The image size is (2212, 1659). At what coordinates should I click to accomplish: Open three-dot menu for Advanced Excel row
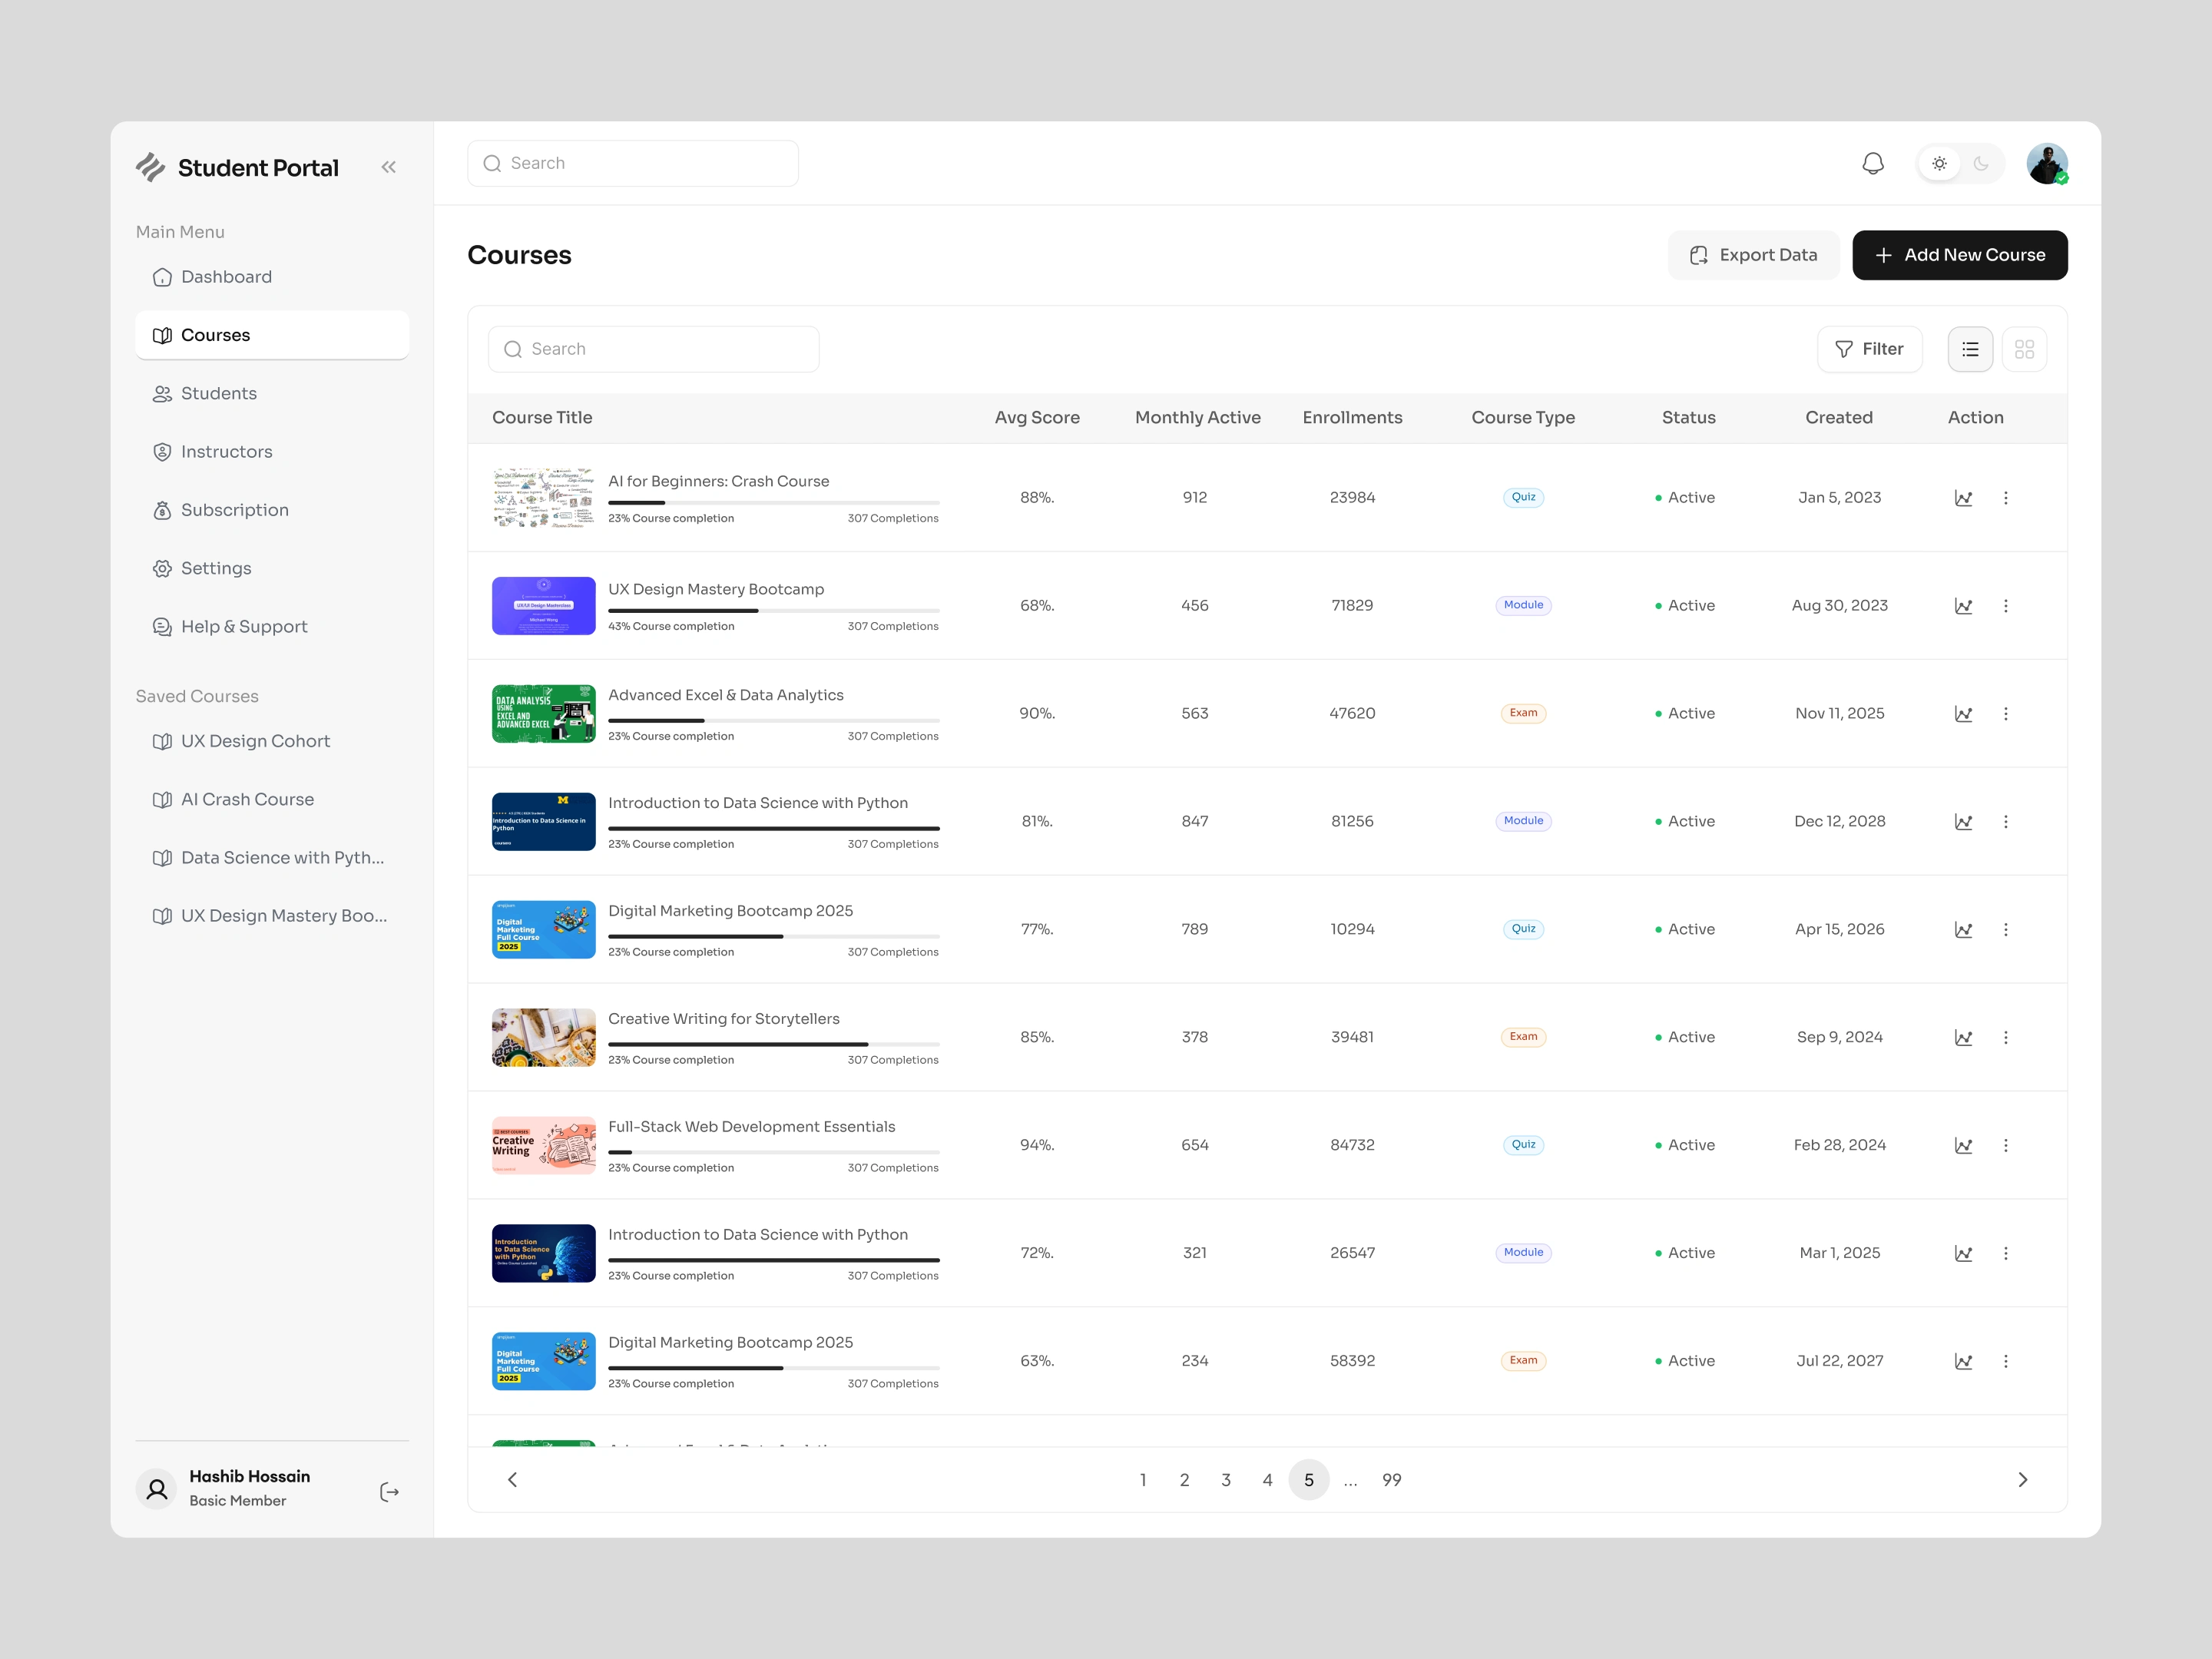click(x=2005, y=714)
